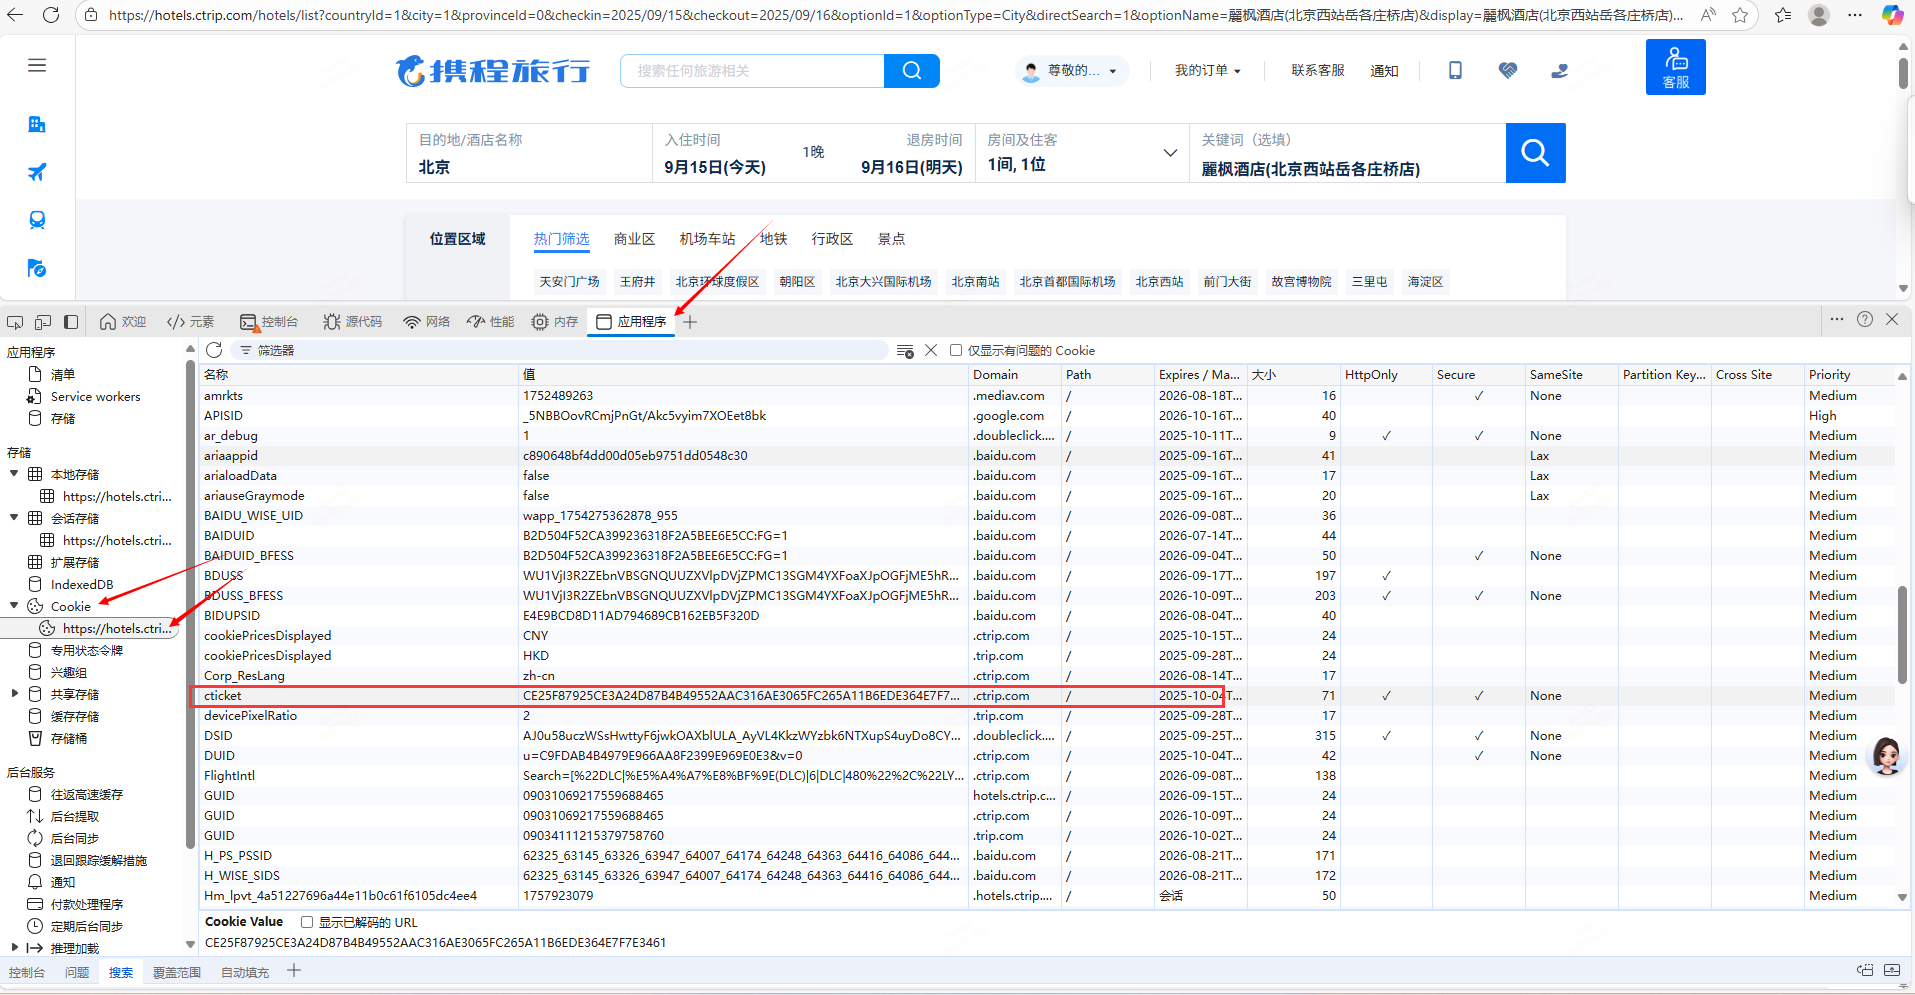The width and height of the screenshot is (1915, 995).
Task: Delete selected cookie X icon
Action: [931, 350]
